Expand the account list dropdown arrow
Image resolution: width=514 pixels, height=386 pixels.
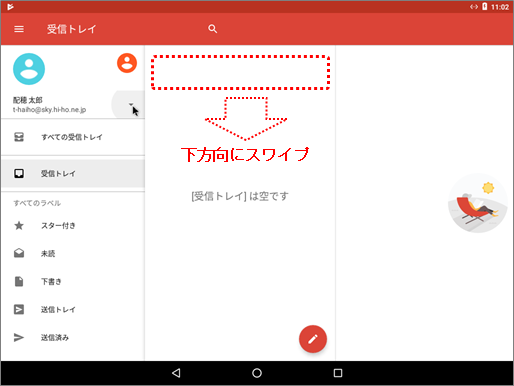coord(131,104)
